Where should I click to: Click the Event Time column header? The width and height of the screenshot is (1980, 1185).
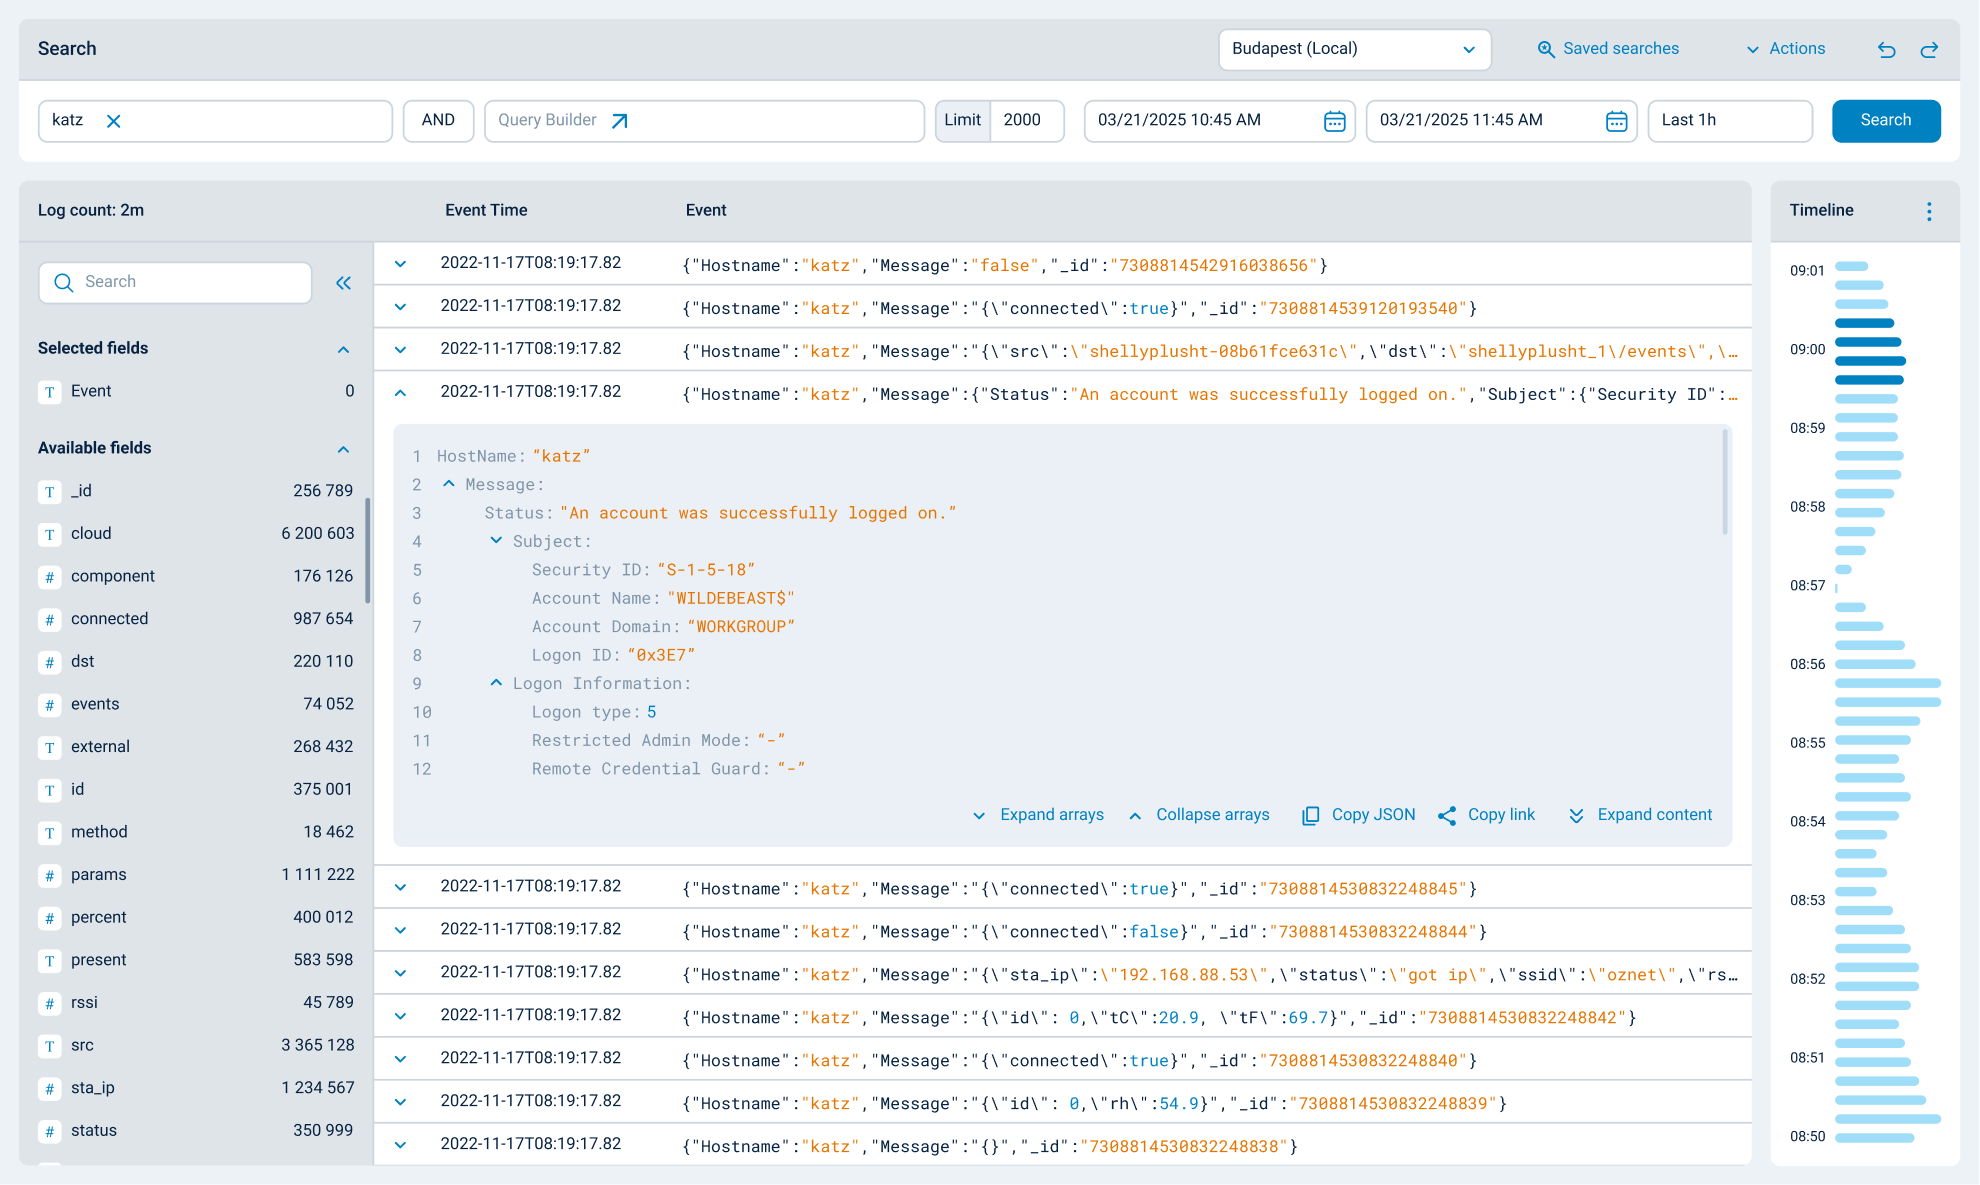pyautogui.click(x=486, y=210)
